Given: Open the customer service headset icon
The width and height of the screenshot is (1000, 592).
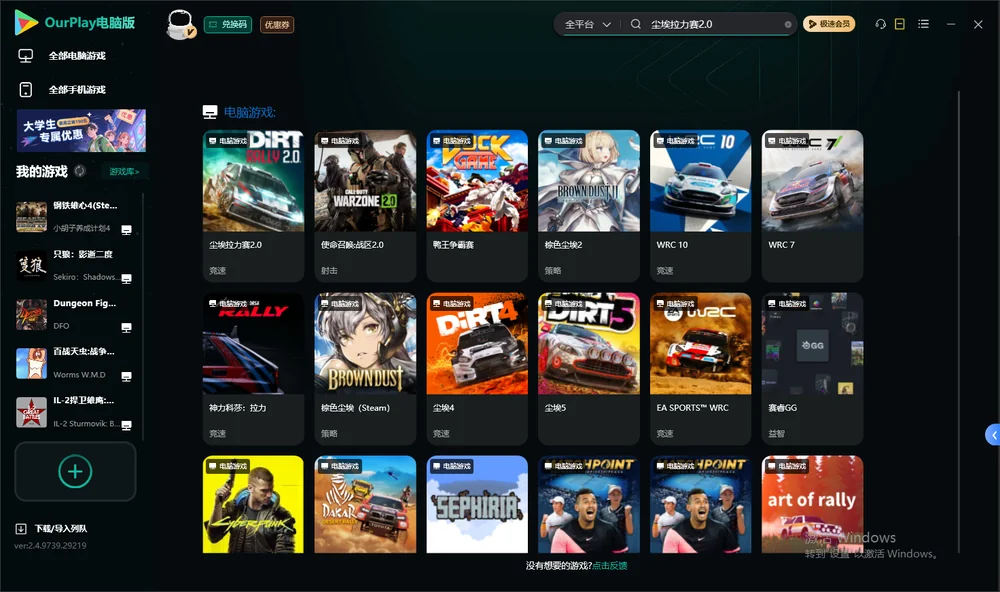Looking at the screenshot, I should pyautogui.click(x=881, y=24).
